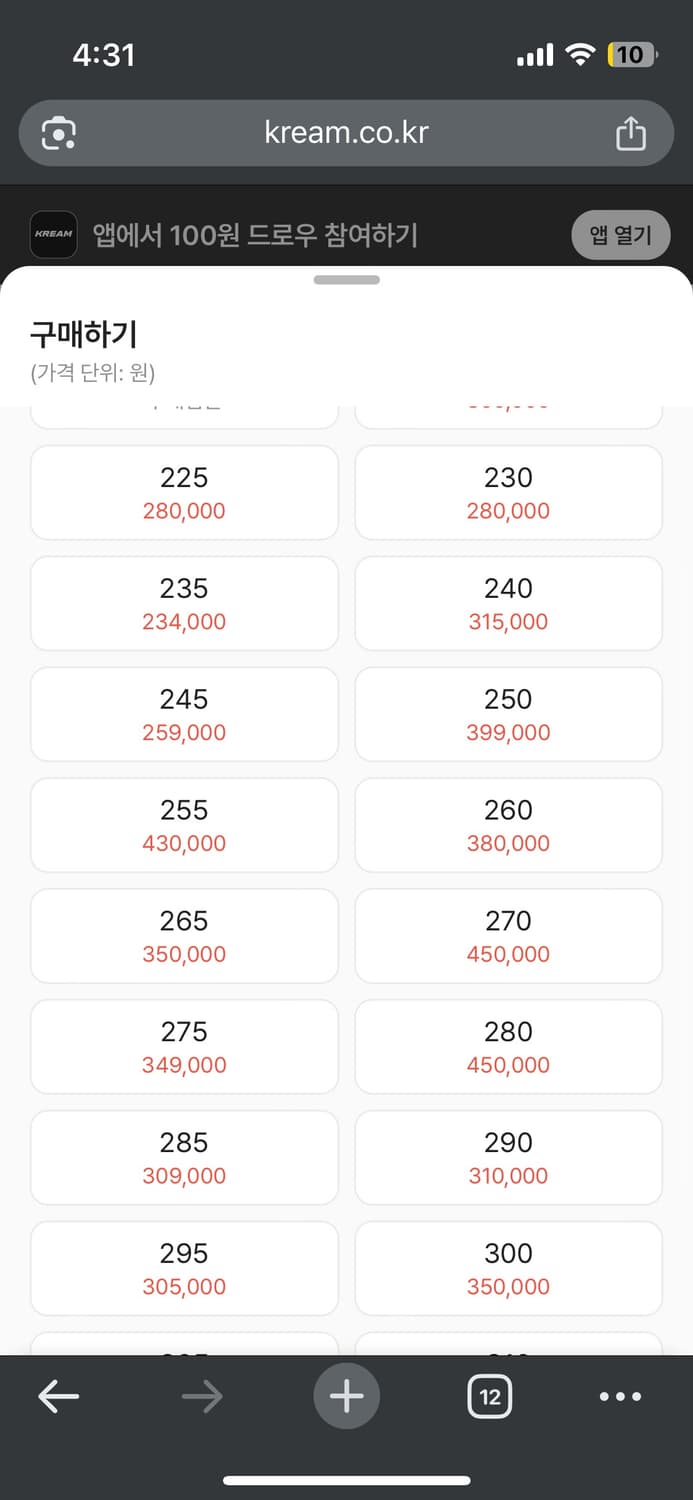Tap the address bar showing kream.co.kr

(346, 132)
